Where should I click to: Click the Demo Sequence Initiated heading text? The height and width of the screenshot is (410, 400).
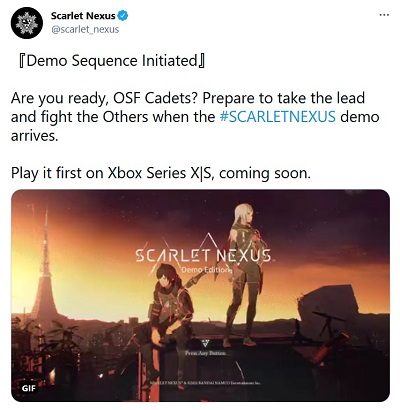112,61
